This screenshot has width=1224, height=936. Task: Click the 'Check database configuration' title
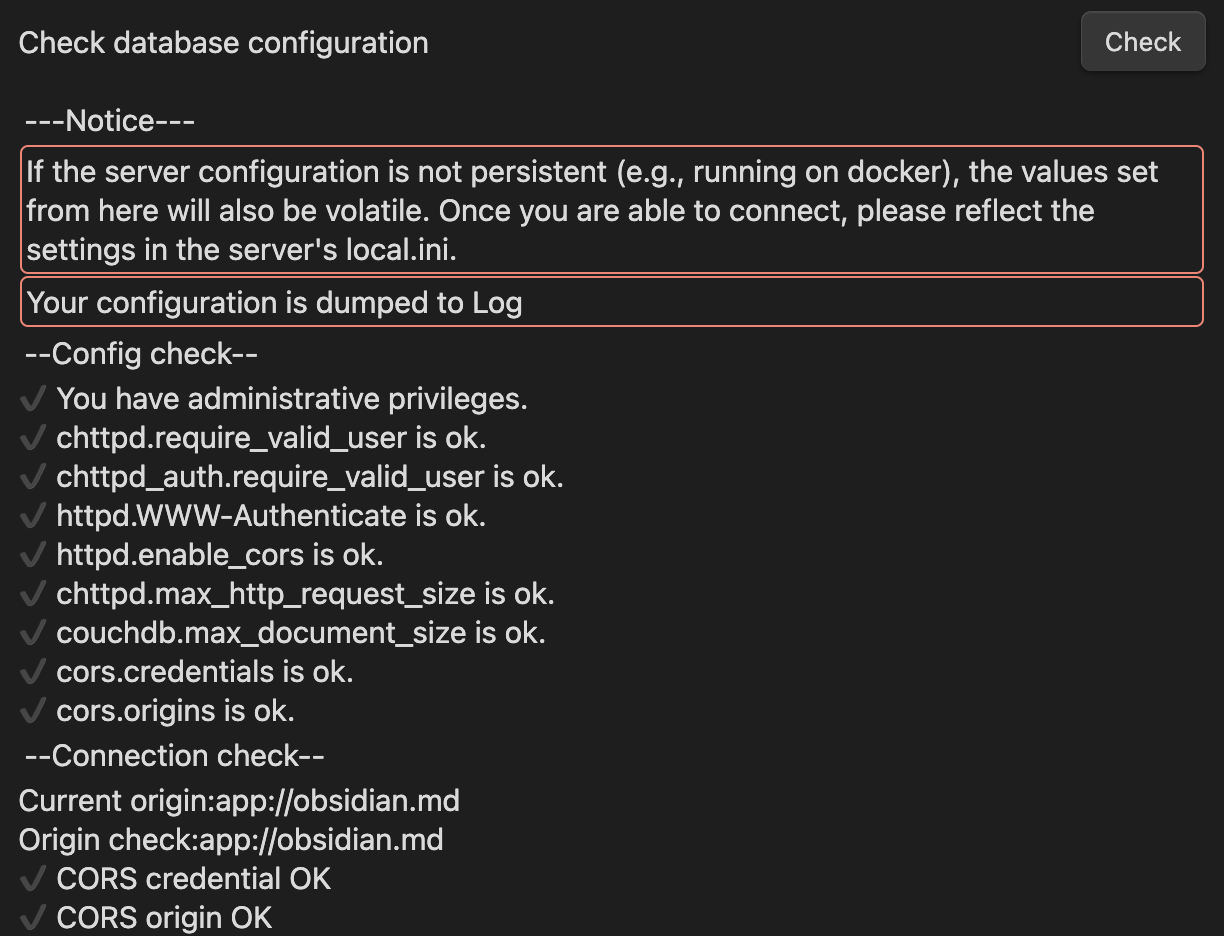click(x=224, y=43)
